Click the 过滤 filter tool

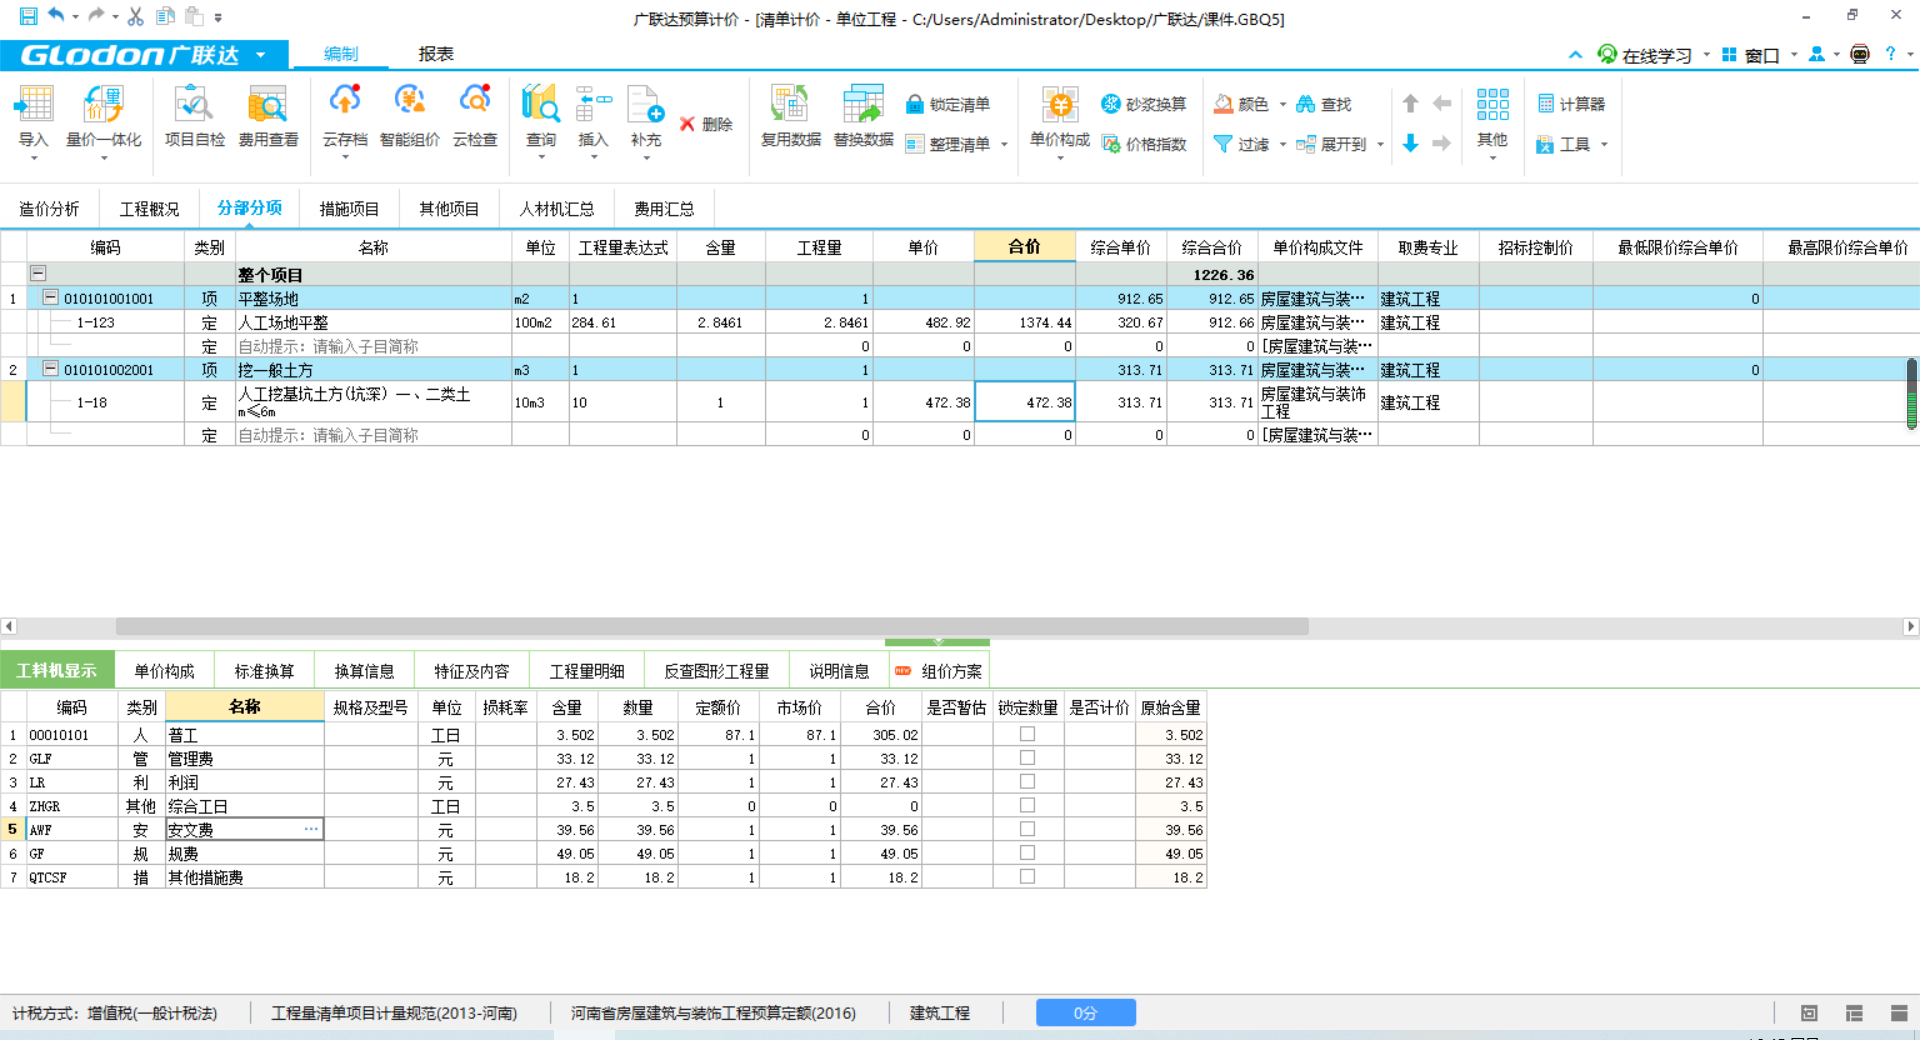pos(1241,144)
